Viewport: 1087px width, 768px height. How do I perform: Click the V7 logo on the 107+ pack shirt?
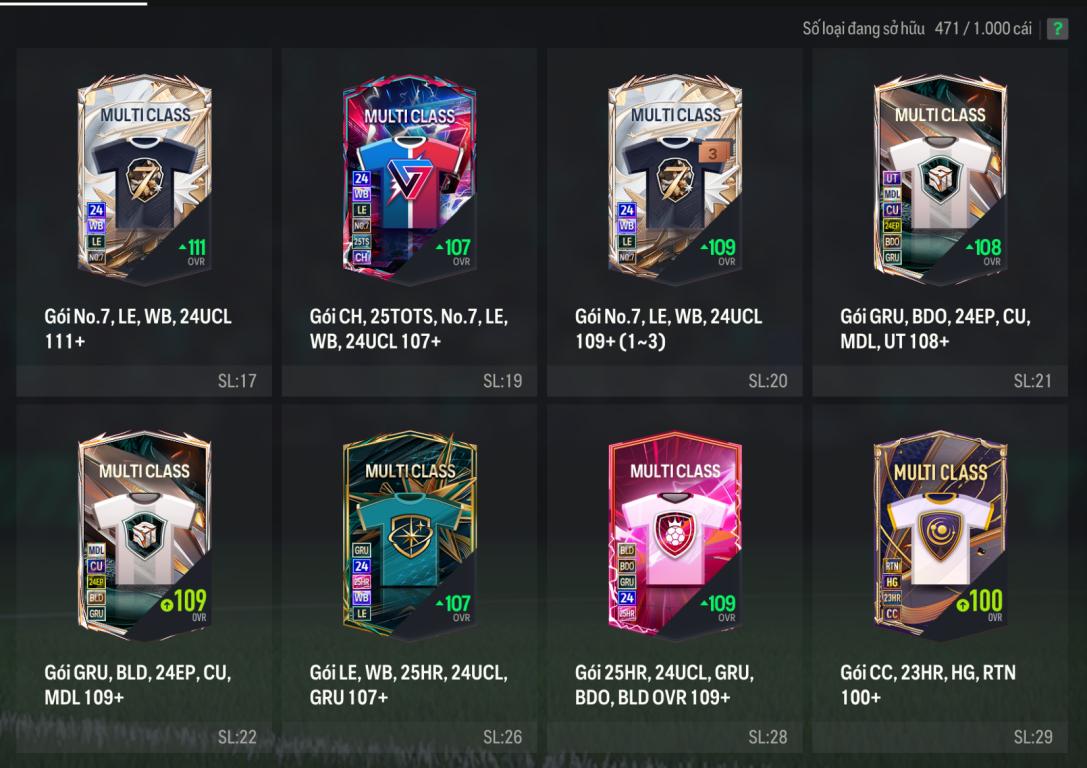(406, 182)
